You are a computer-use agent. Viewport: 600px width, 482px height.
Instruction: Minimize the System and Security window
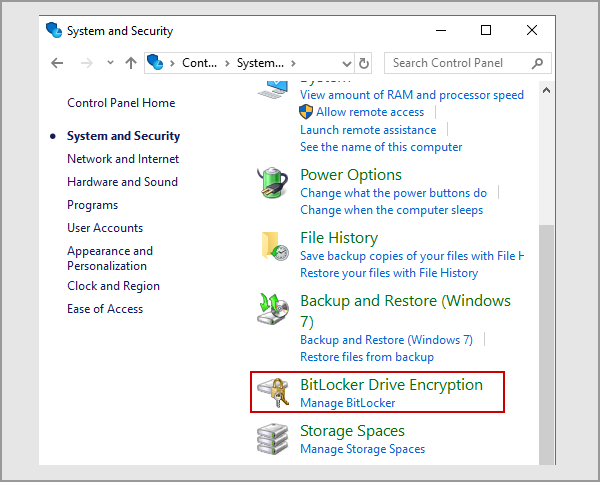click(x=441, y=30)
